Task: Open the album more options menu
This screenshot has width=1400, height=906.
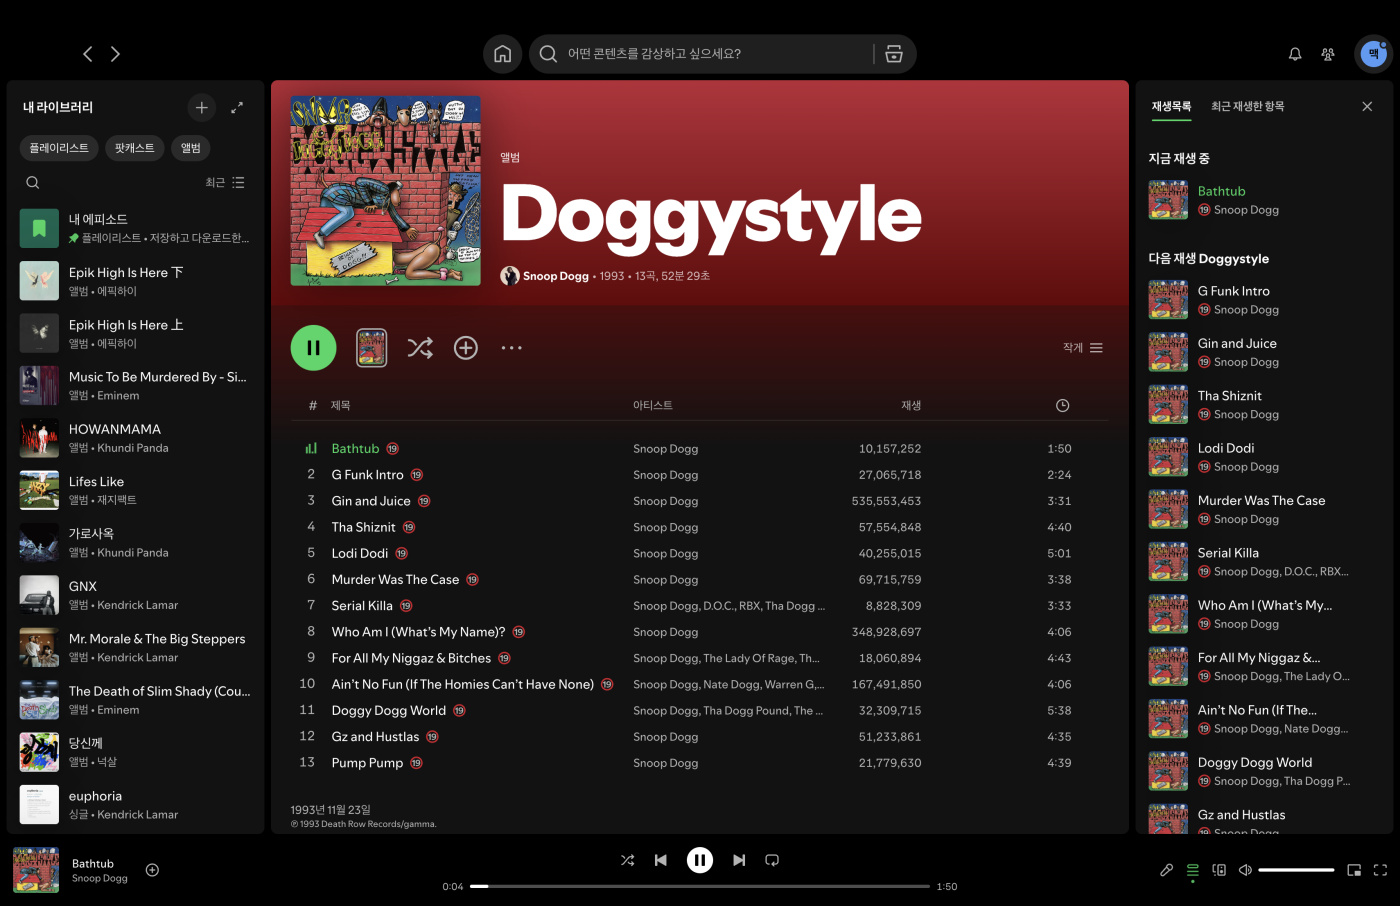Action: tap(511, 348)
